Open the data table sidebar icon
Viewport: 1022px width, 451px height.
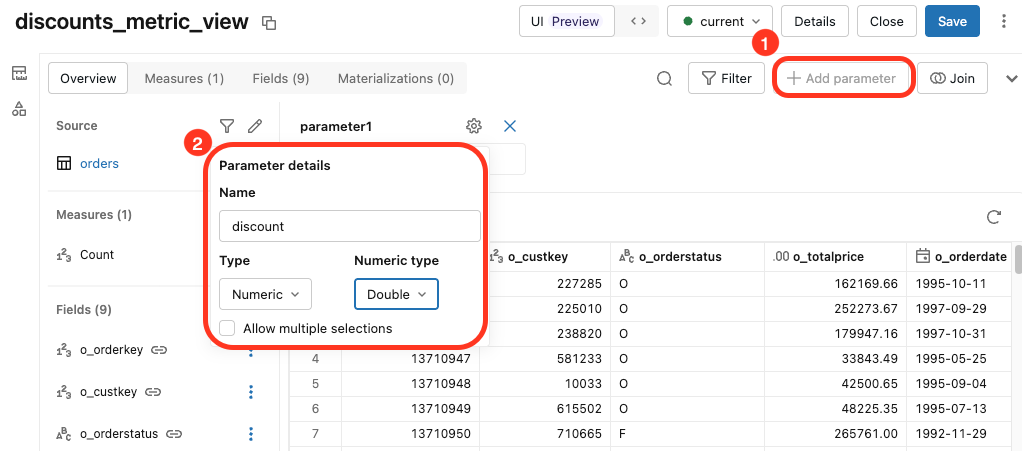[20, 73]
